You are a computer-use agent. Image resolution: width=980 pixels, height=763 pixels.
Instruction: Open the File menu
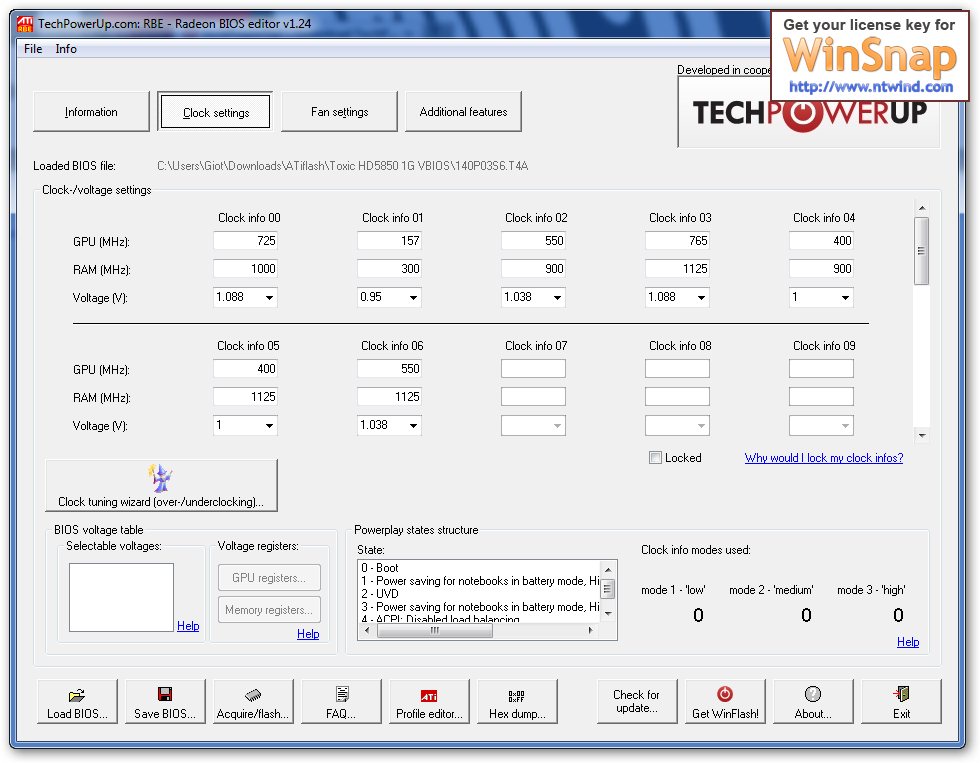(33, 49)
